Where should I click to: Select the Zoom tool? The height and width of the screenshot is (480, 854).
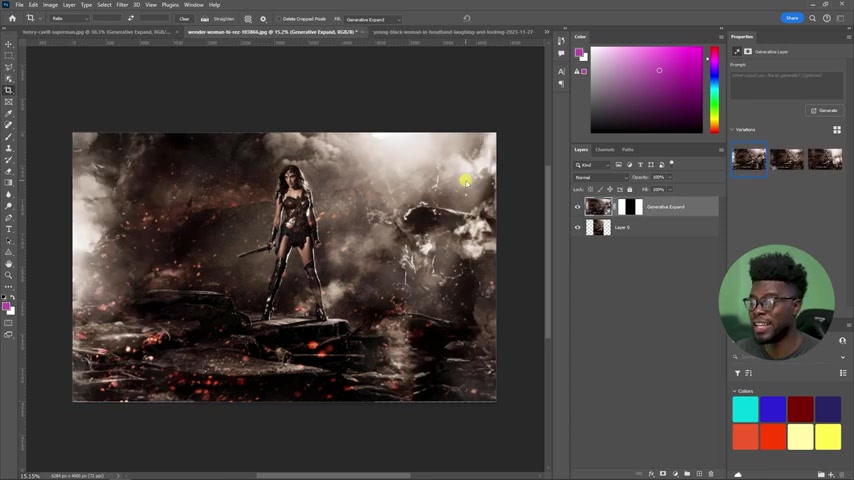click(x=8, y=275)
